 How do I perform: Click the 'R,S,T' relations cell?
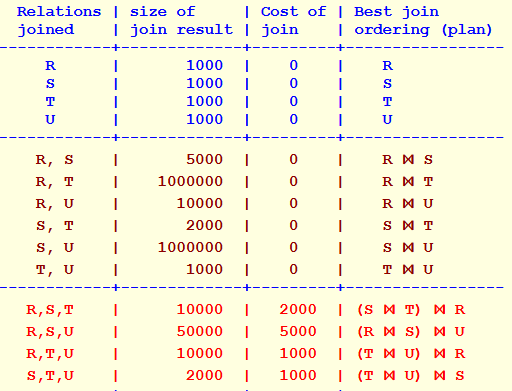pos(50,310)
